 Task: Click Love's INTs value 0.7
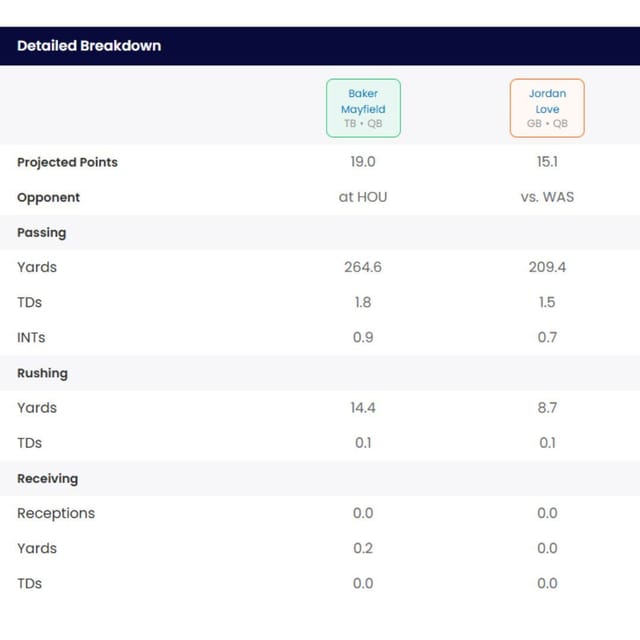tap(547, 337)
